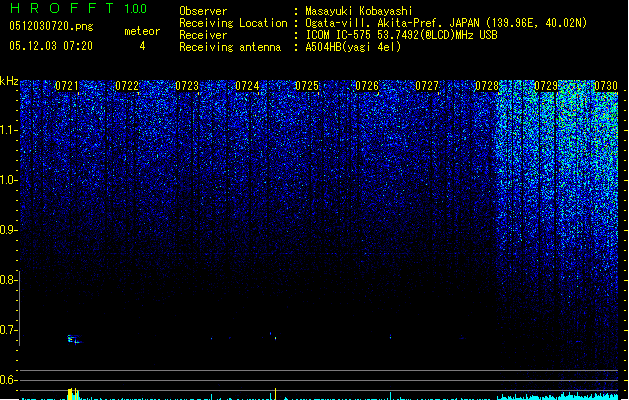629x400 pixels.
Task: Click time marker 0728
Action: click(487, 86)
